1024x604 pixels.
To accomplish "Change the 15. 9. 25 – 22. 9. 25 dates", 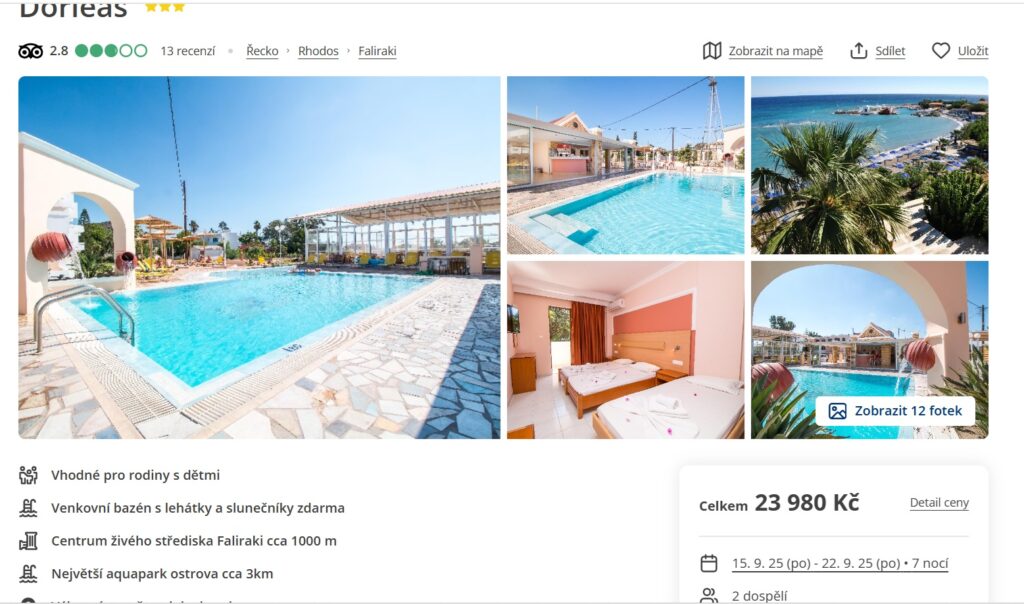I will [840, 563].
